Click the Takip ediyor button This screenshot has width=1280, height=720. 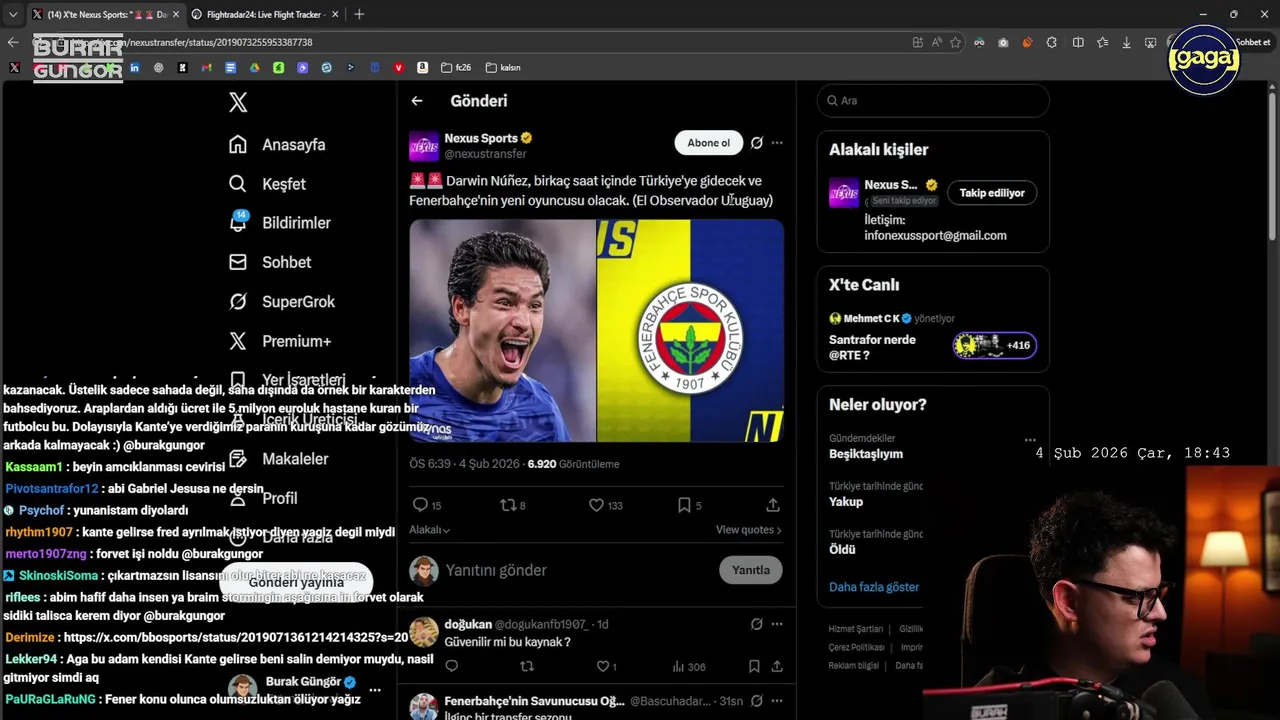[992, 193]
